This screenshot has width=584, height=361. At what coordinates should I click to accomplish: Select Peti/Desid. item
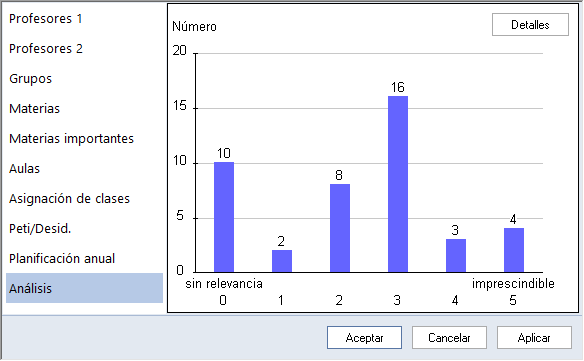coord(40,229)
